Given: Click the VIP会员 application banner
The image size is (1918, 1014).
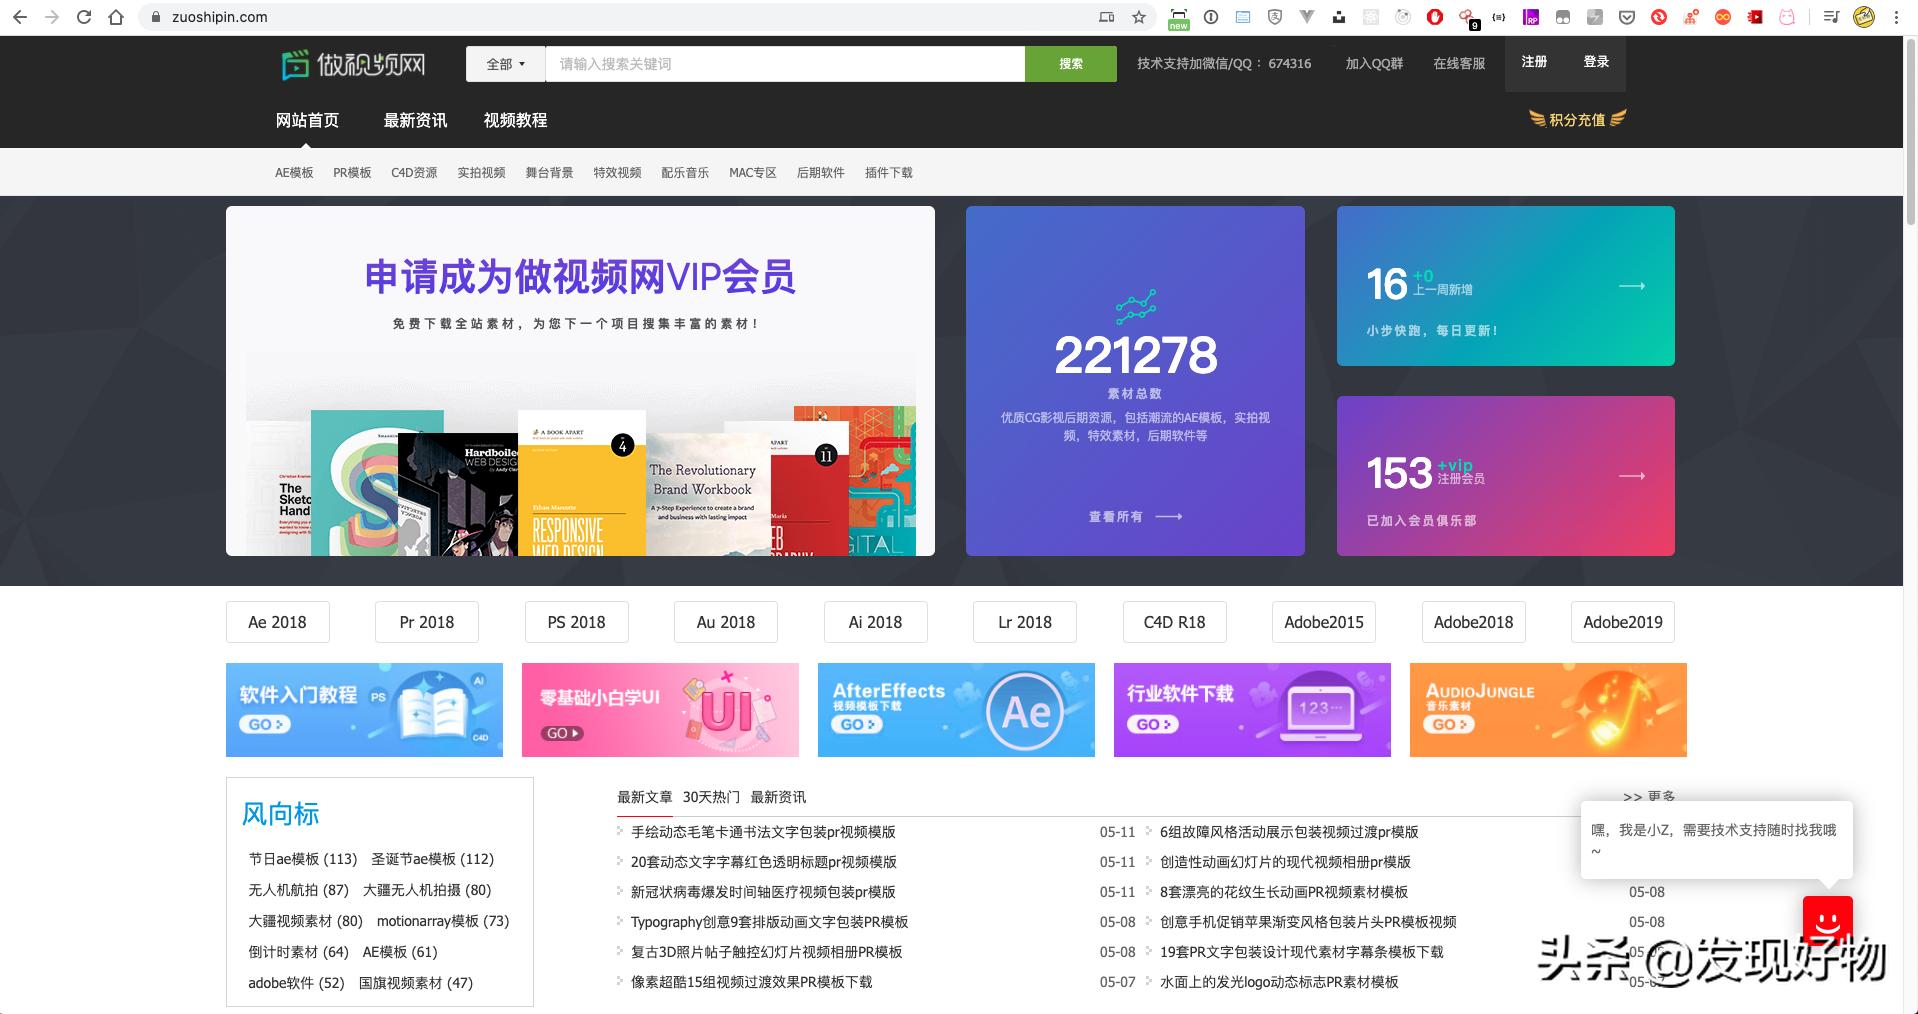Looking at the screenshot, I should (x=580, y=381).
